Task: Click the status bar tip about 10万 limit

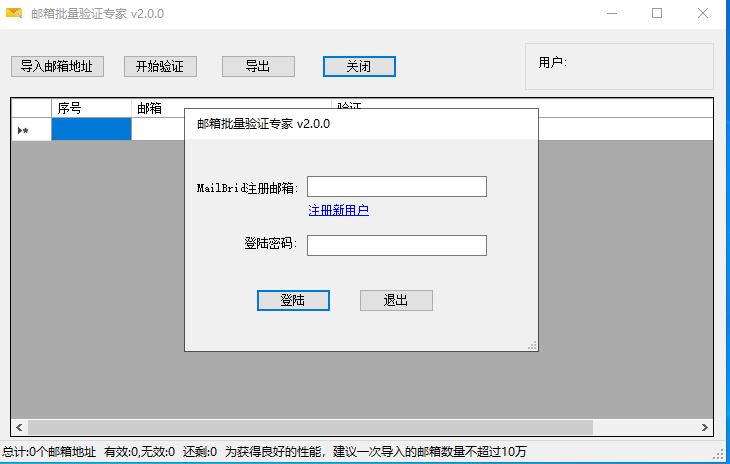Action: pyautogui.click(x=376, y=452)
